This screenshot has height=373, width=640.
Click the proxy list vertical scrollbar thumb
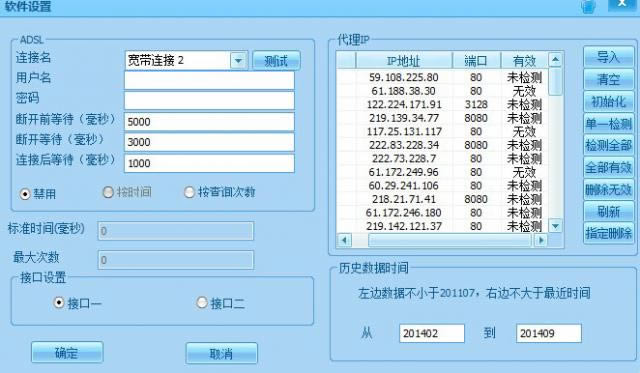pyautogui.click(x=555, y=82)
